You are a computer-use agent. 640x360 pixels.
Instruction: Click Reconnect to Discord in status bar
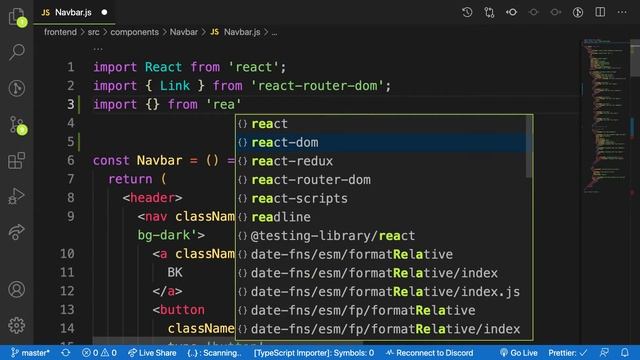pos(429,353)
